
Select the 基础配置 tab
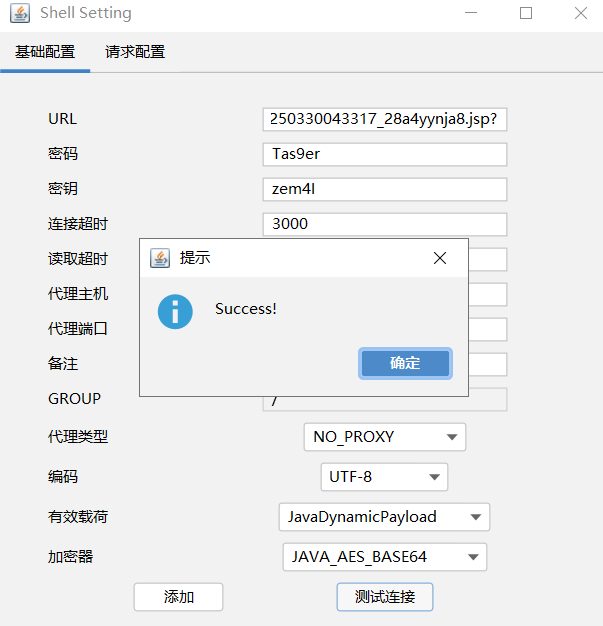[x=45, y=52]
